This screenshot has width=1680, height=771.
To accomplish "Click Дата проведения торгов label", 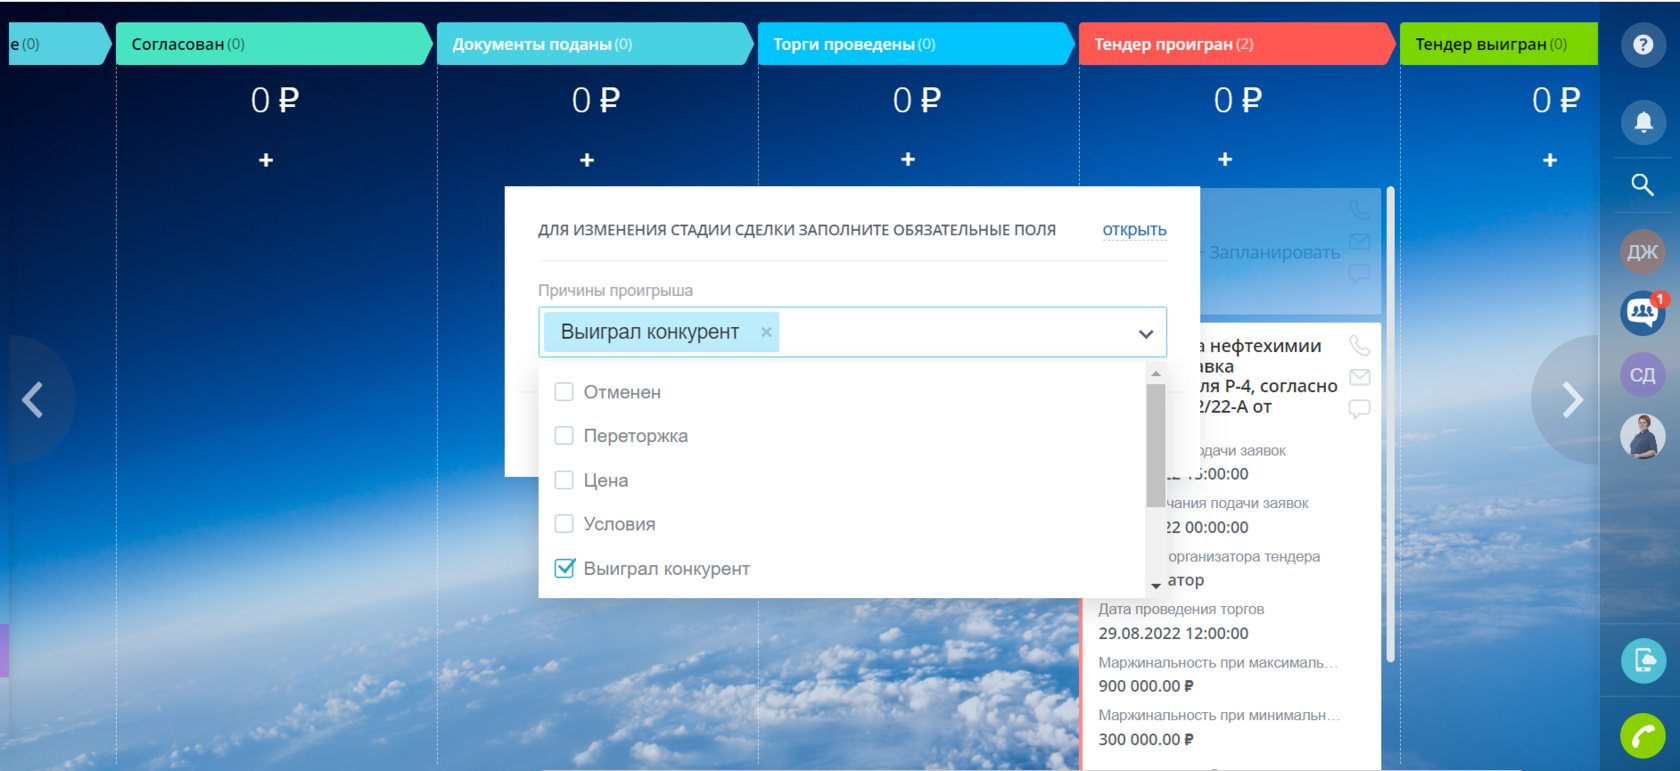I will point(1181,609).
